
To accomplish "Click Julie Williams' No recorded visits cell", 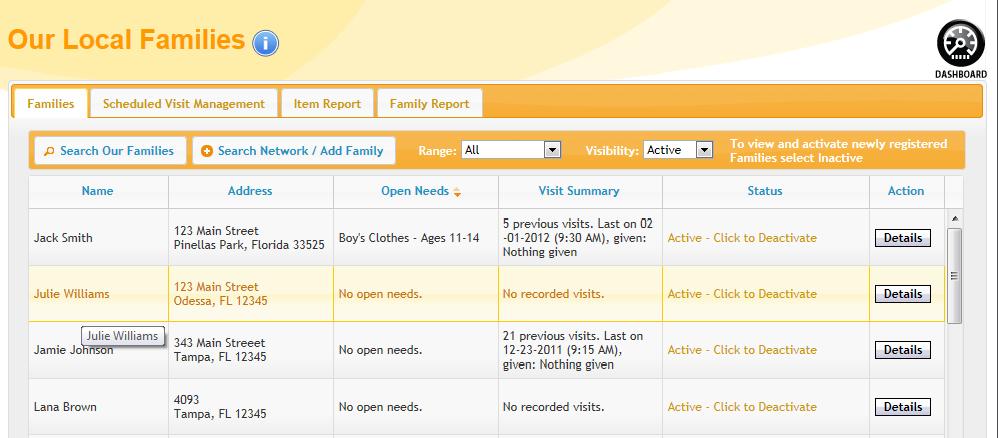I will (x=580, y=294).
